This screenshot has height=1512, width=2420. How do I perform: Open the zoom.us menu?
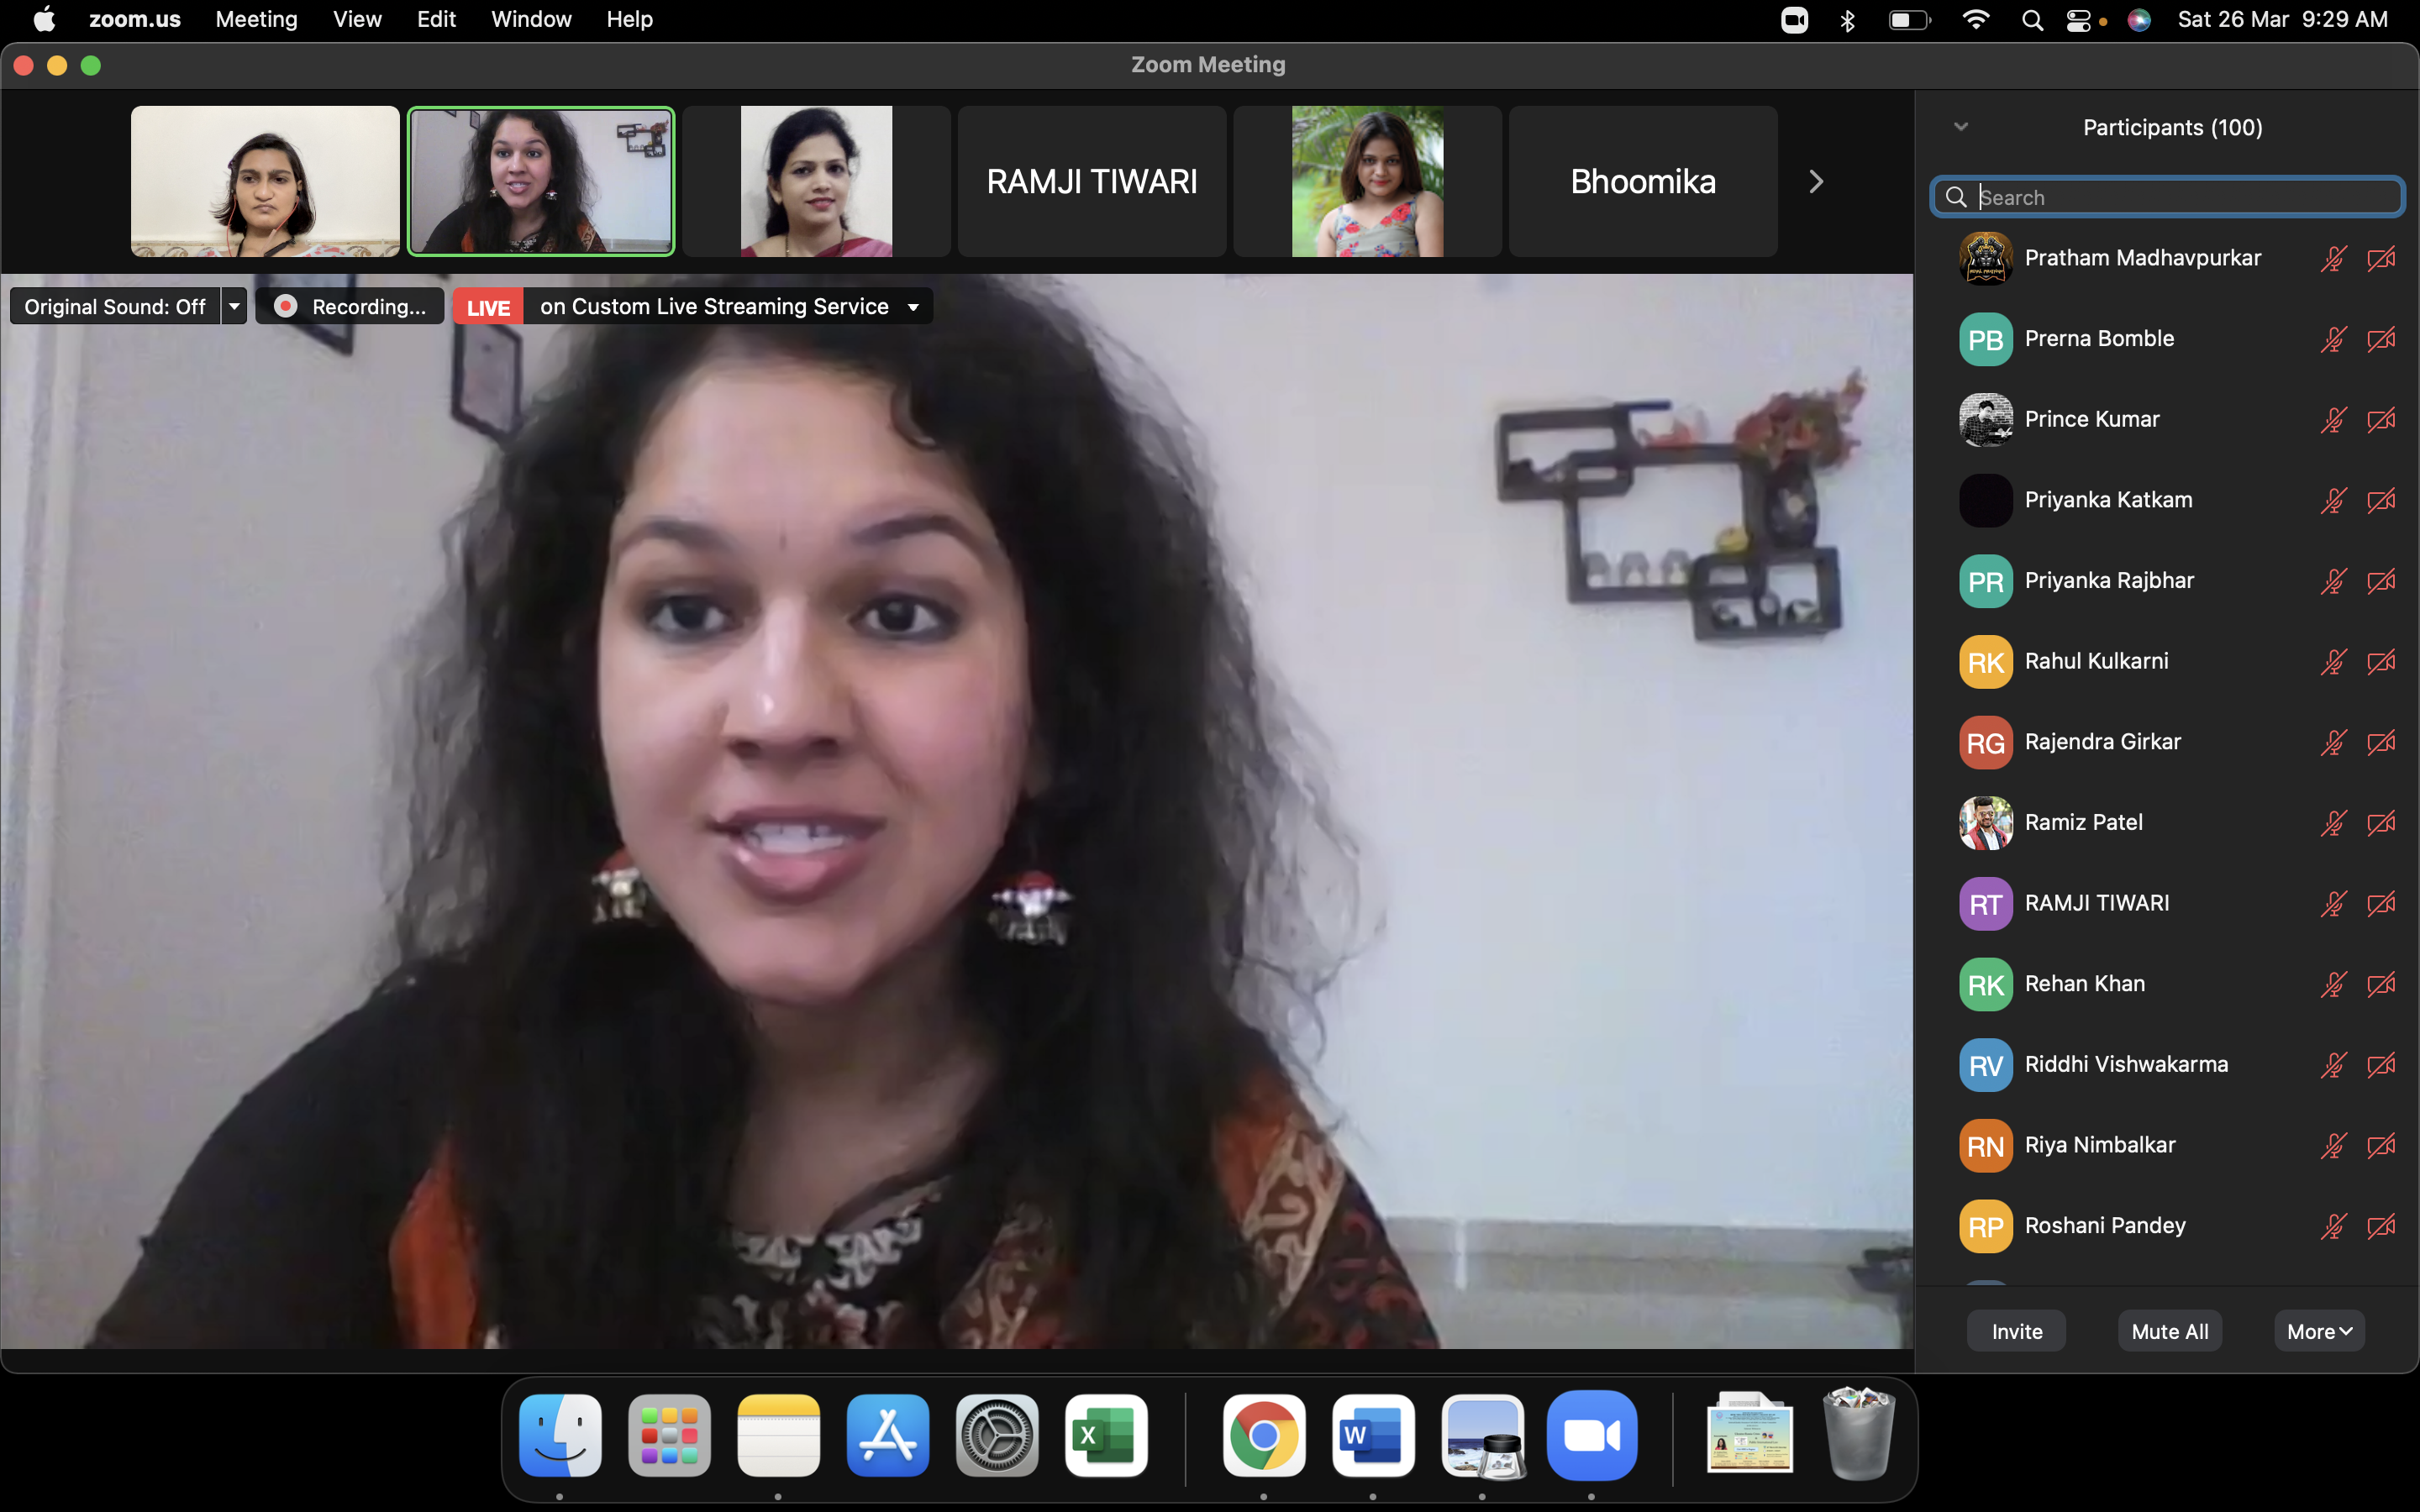(135, 20)
